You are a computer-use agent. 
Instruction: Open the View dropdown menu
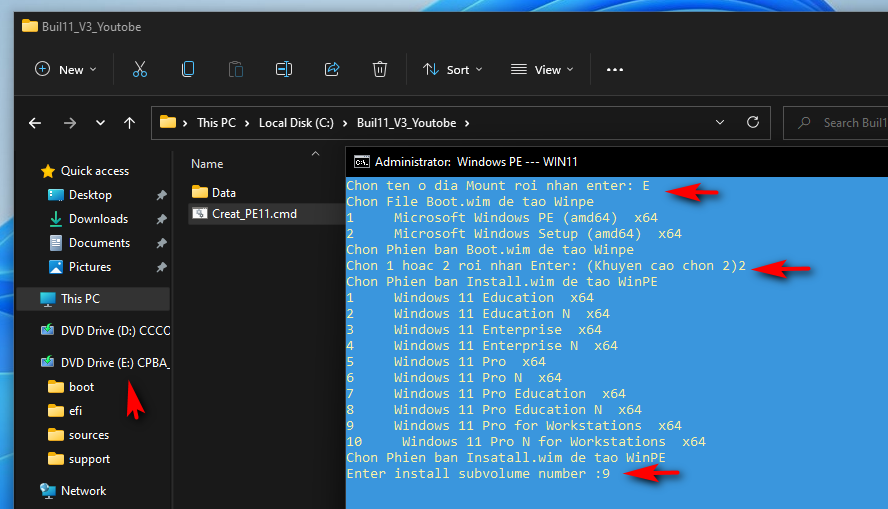(x=542, y=70)
